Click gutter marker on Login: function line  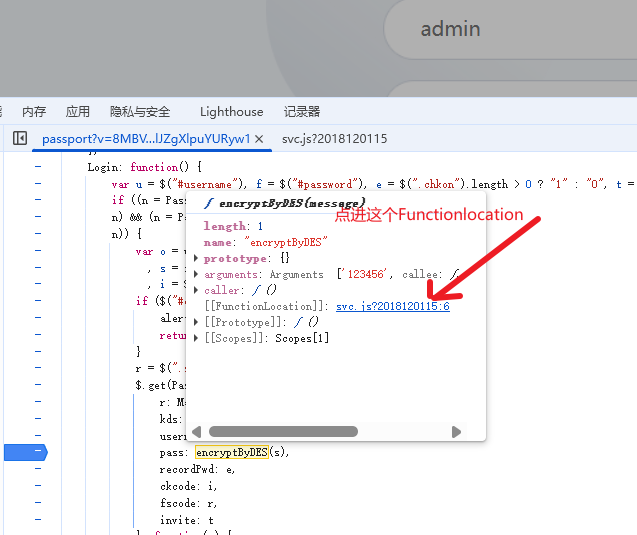38,167
